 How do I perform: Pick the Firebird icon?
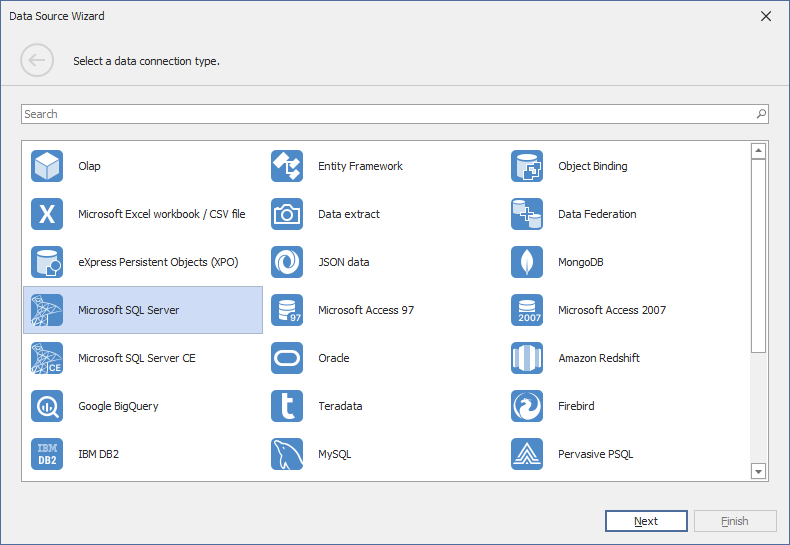coord(526,406)
